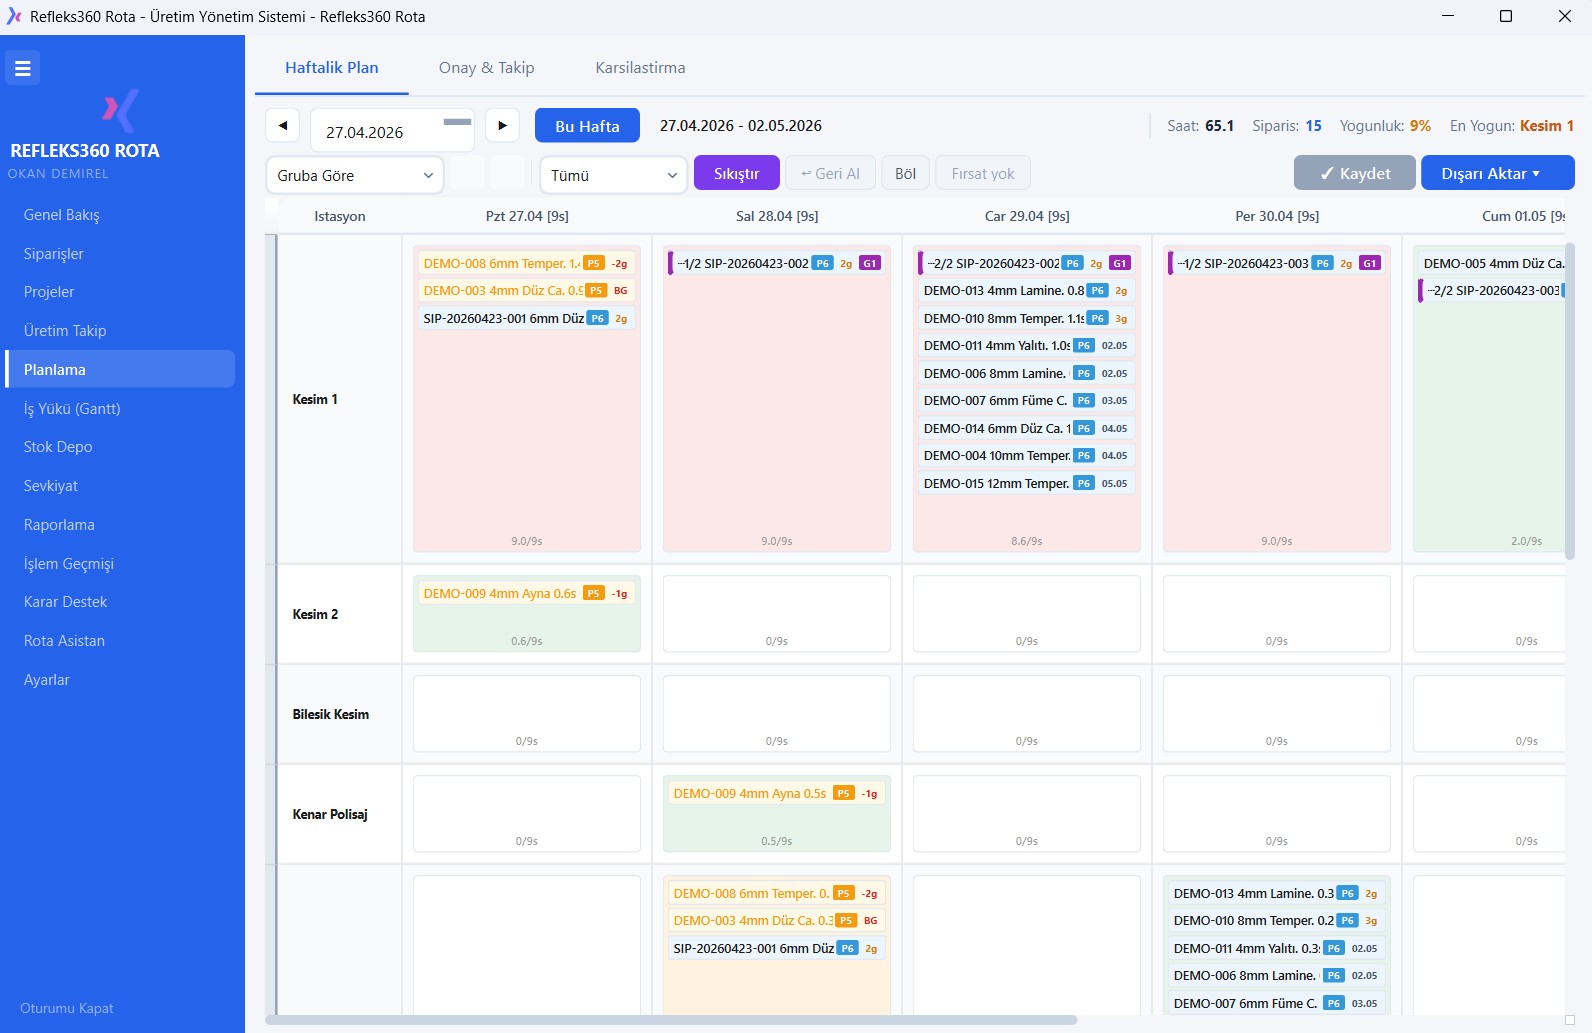Click P5 badge on DEMO-009 in Kesim 2
The width and height of the screenshot is (1592, 1033).
pyautogui.click(x=594, y=594)
